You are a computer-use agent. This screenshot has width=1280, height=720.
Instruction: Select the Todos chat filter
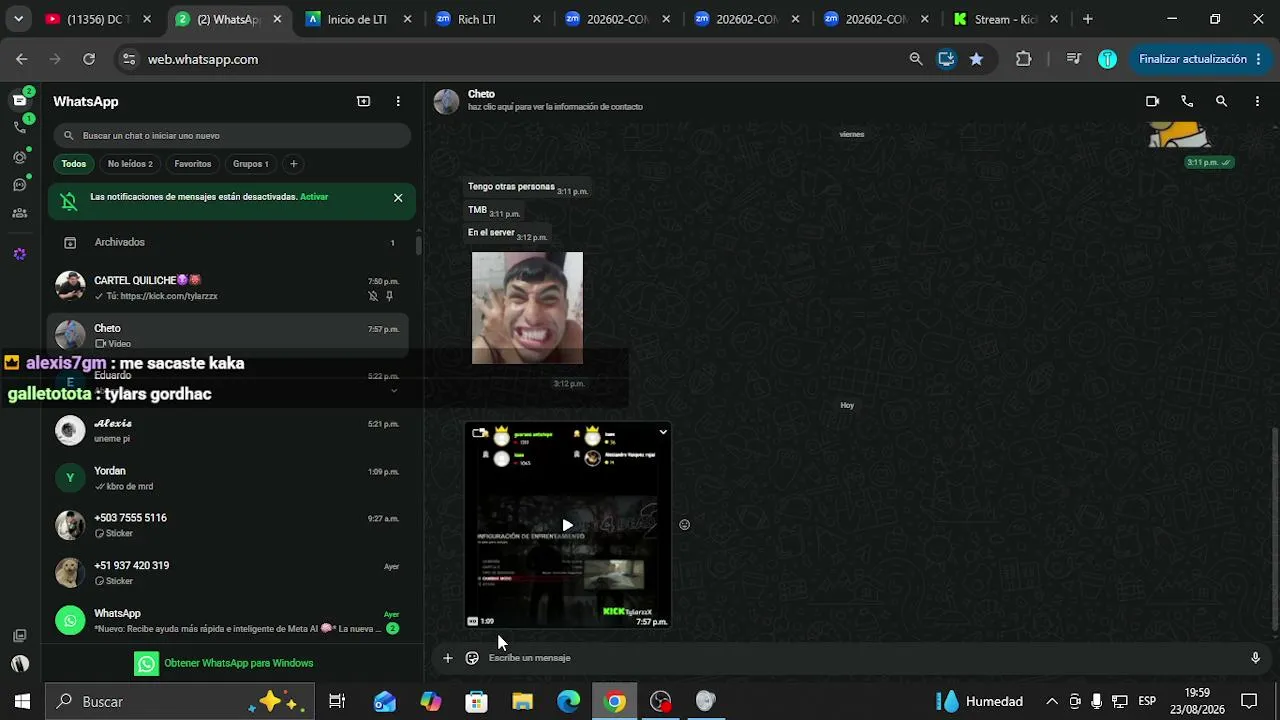coord(73,164)
